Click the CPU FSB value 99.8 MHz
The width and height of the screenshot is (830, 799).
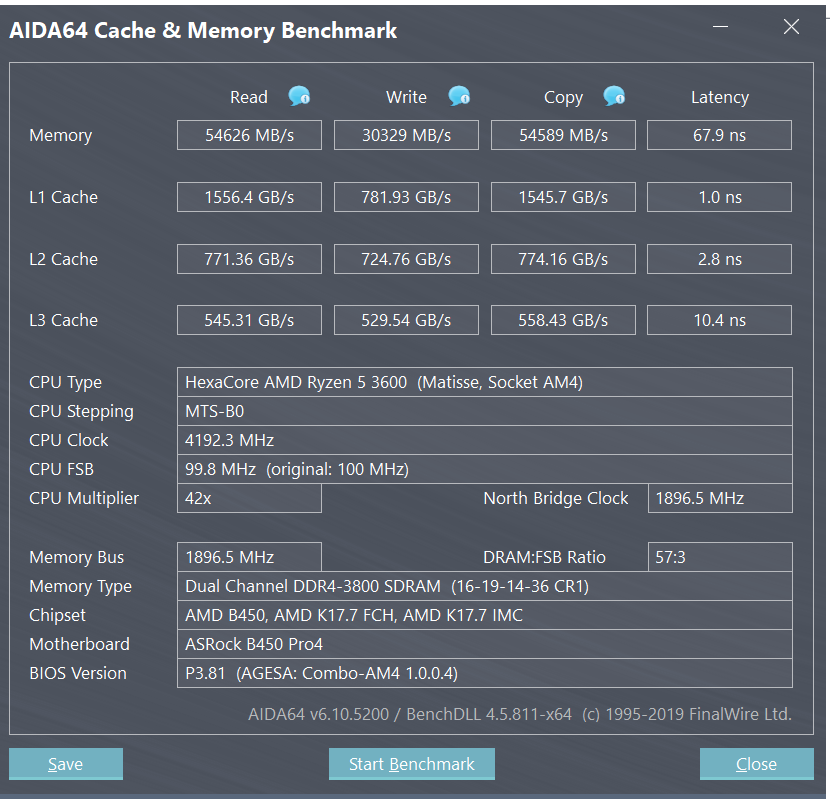[x=485, y=469]
